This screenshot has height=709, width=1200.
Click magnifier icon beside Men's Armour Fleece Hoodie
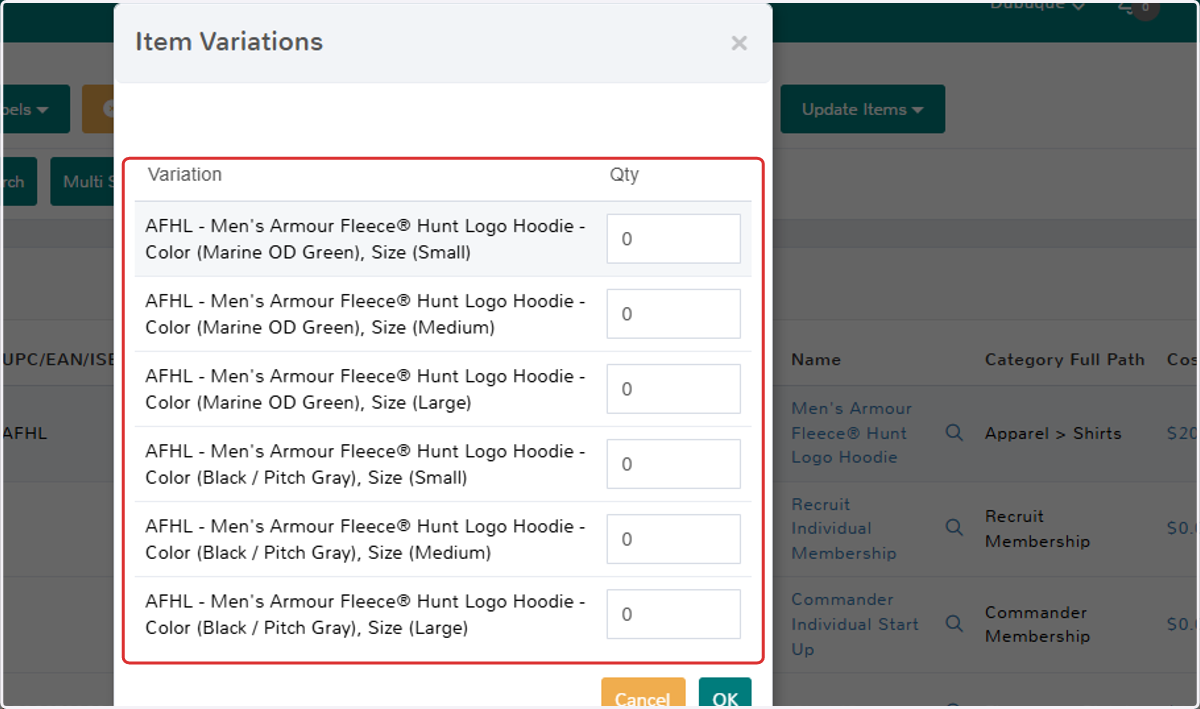click(954, 432)
